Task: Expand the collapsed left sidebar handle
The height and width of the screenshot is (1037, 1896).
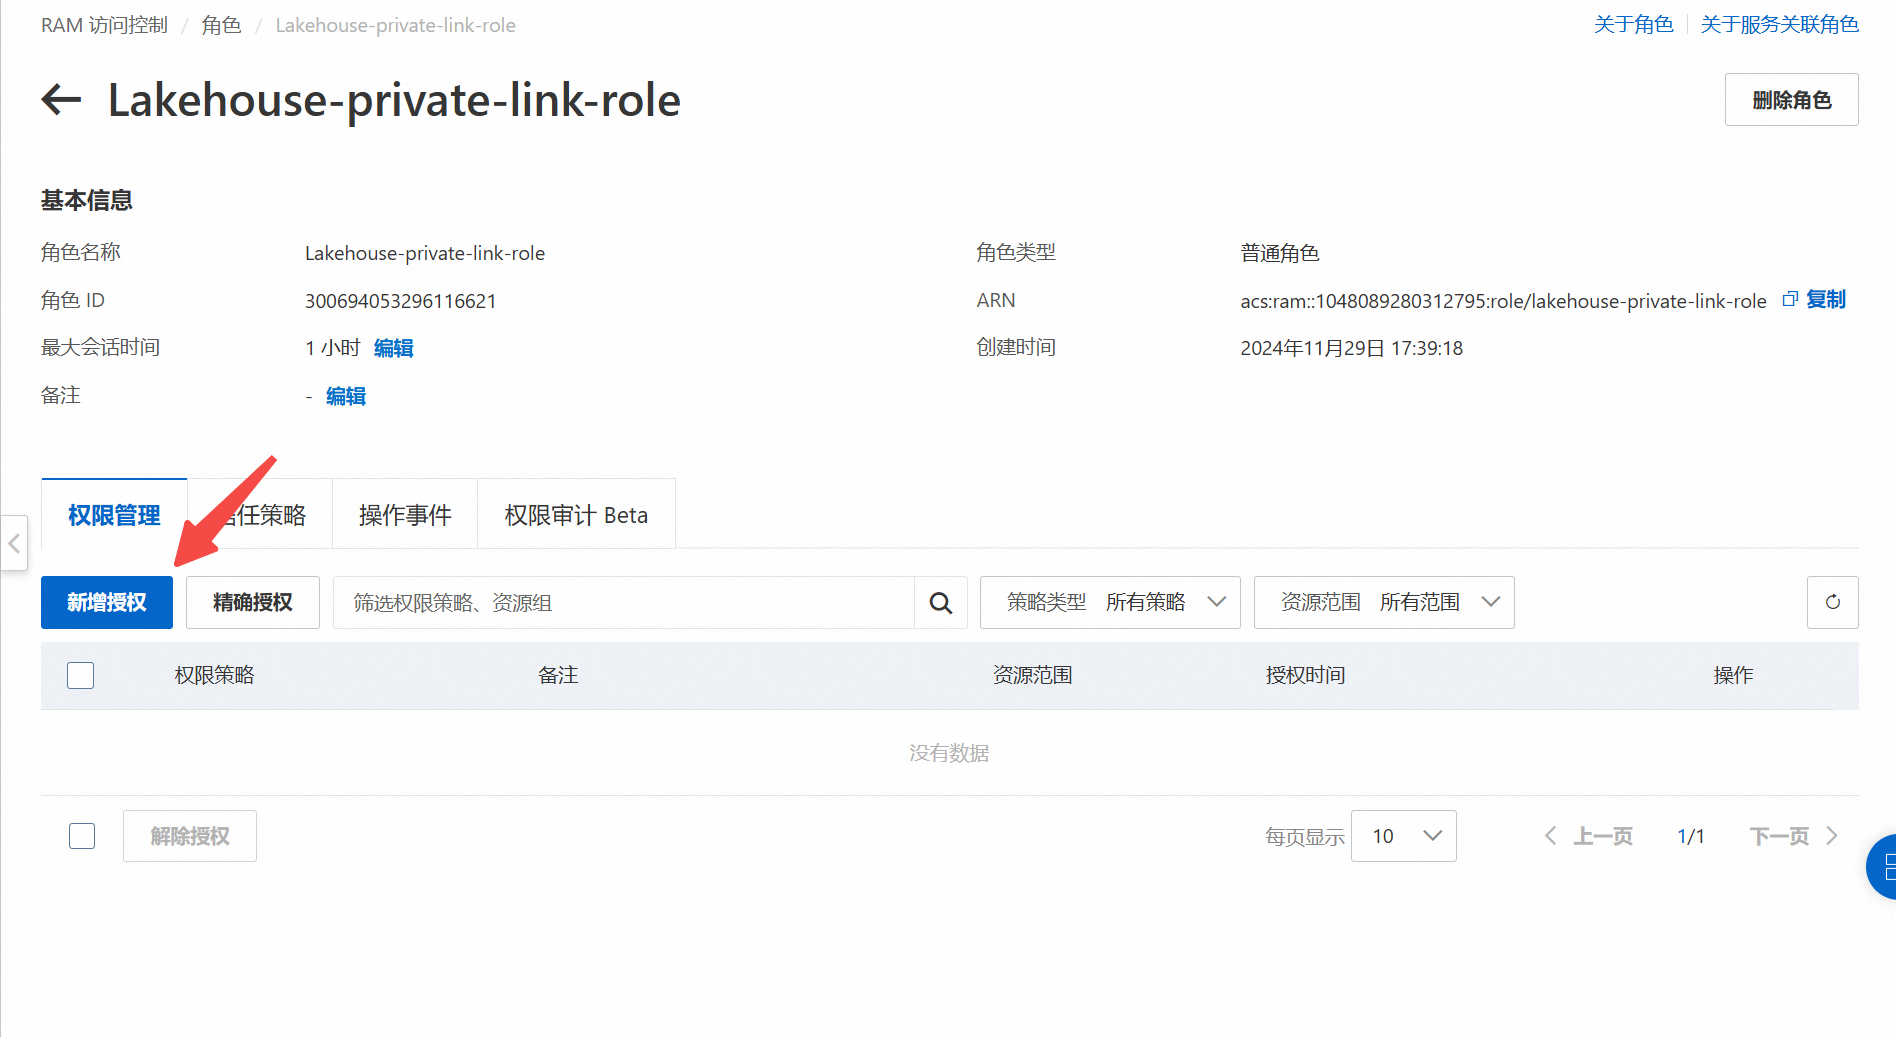Action: click(x=14, y=543)
